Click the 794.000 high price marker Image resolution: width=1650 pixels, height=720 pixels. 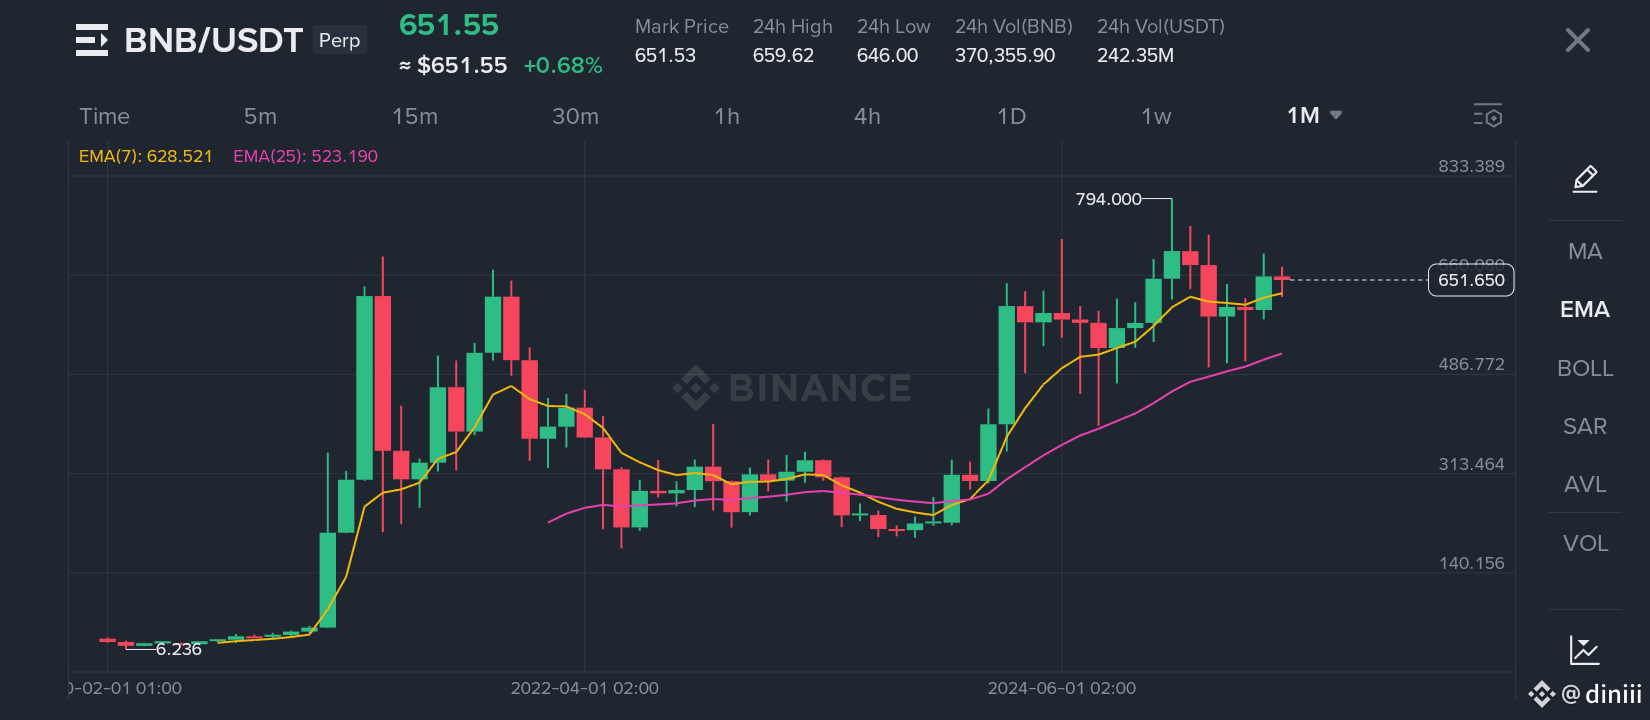coord(1108,199)
